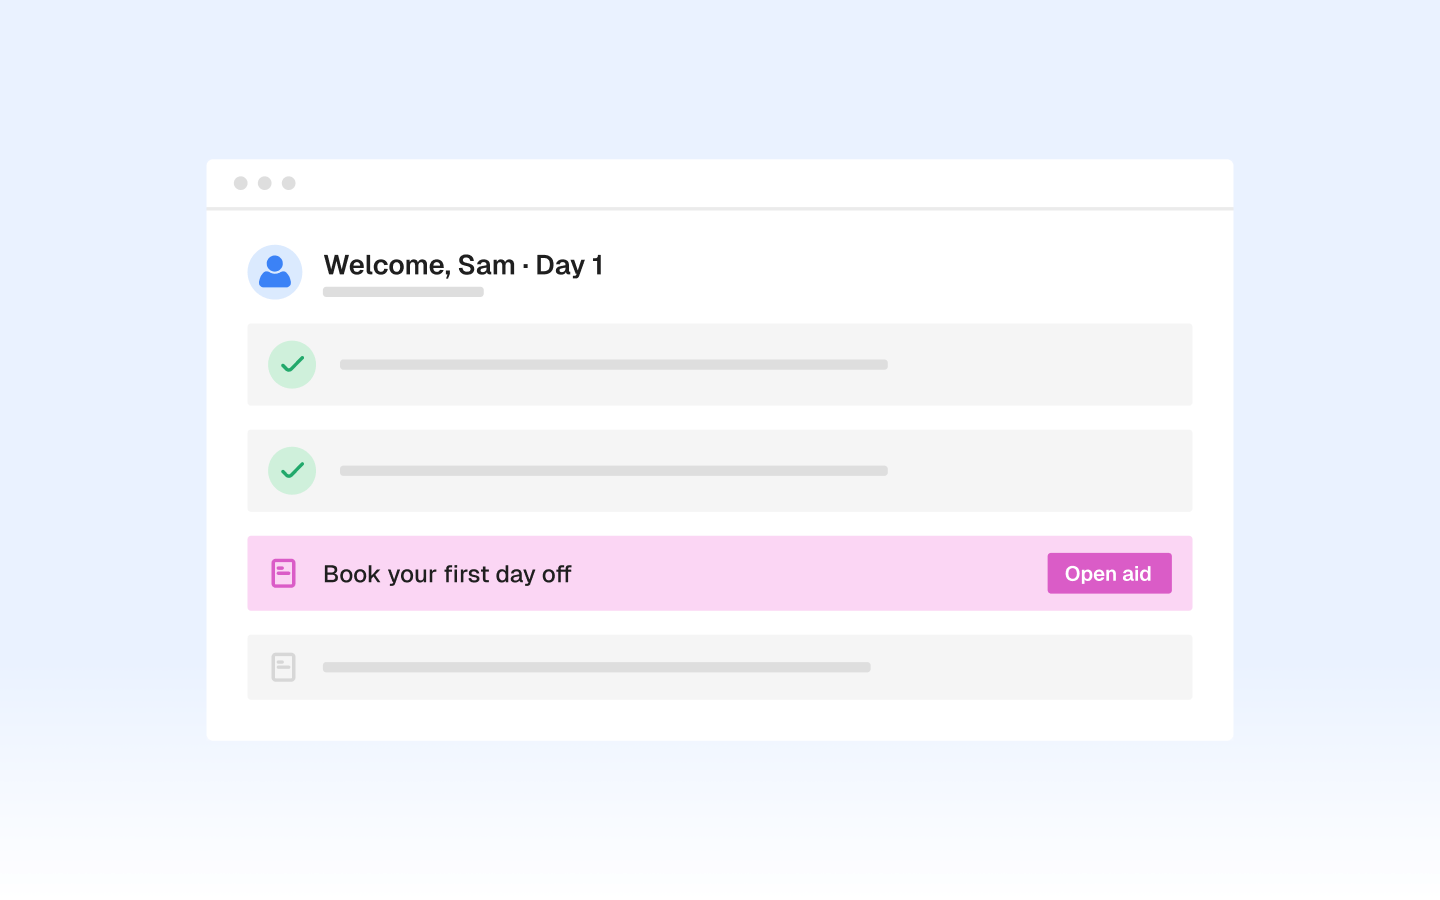Select the empty right side of the last pending row
Image resolution: width=1440 pixels, height=900 pixels.
tap(1030, 667)
